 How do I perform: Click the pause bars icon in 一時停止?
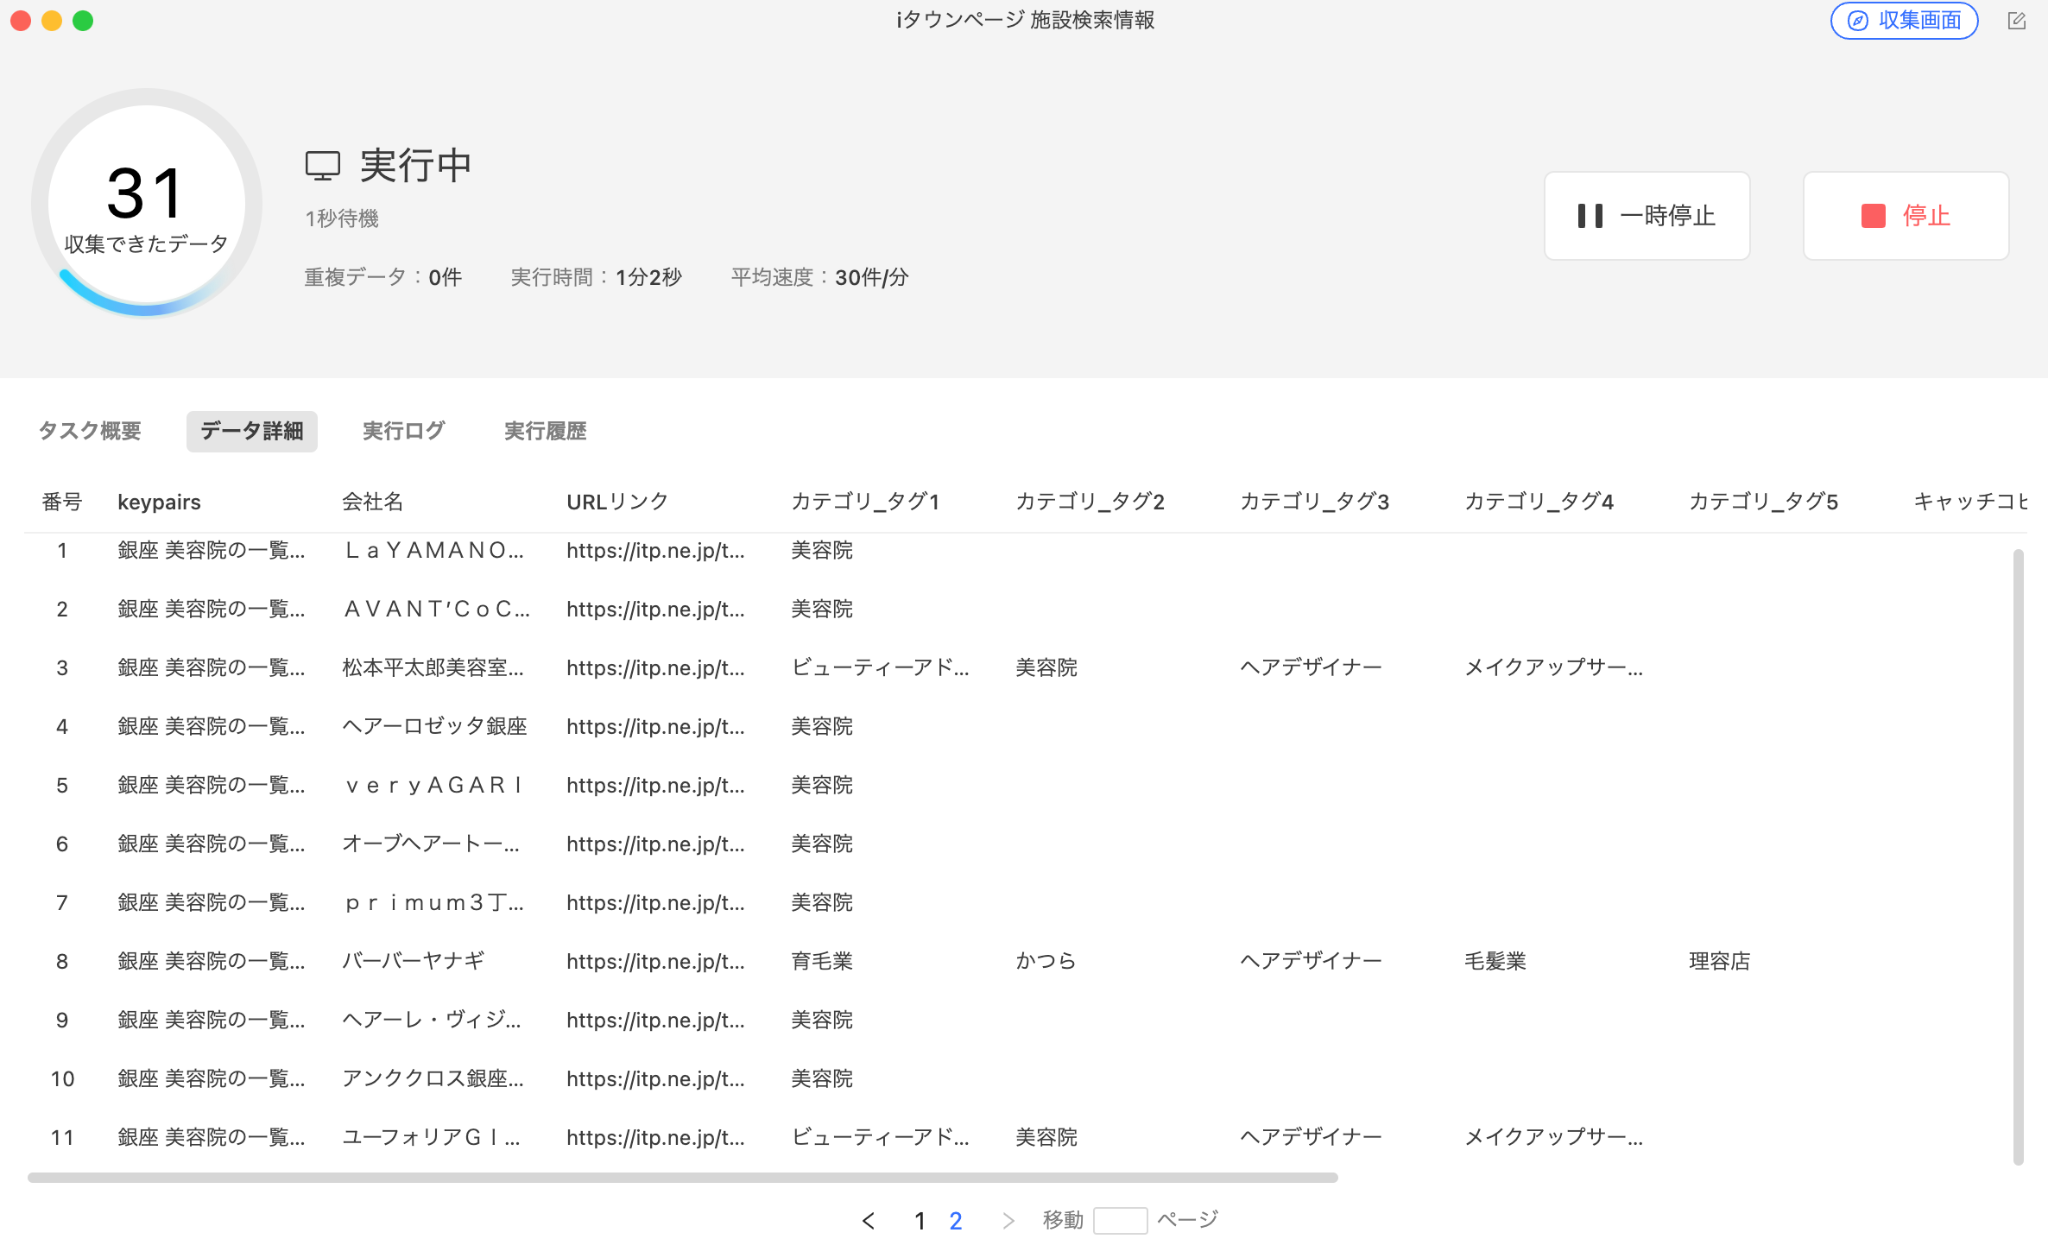tap(1590, 215)
